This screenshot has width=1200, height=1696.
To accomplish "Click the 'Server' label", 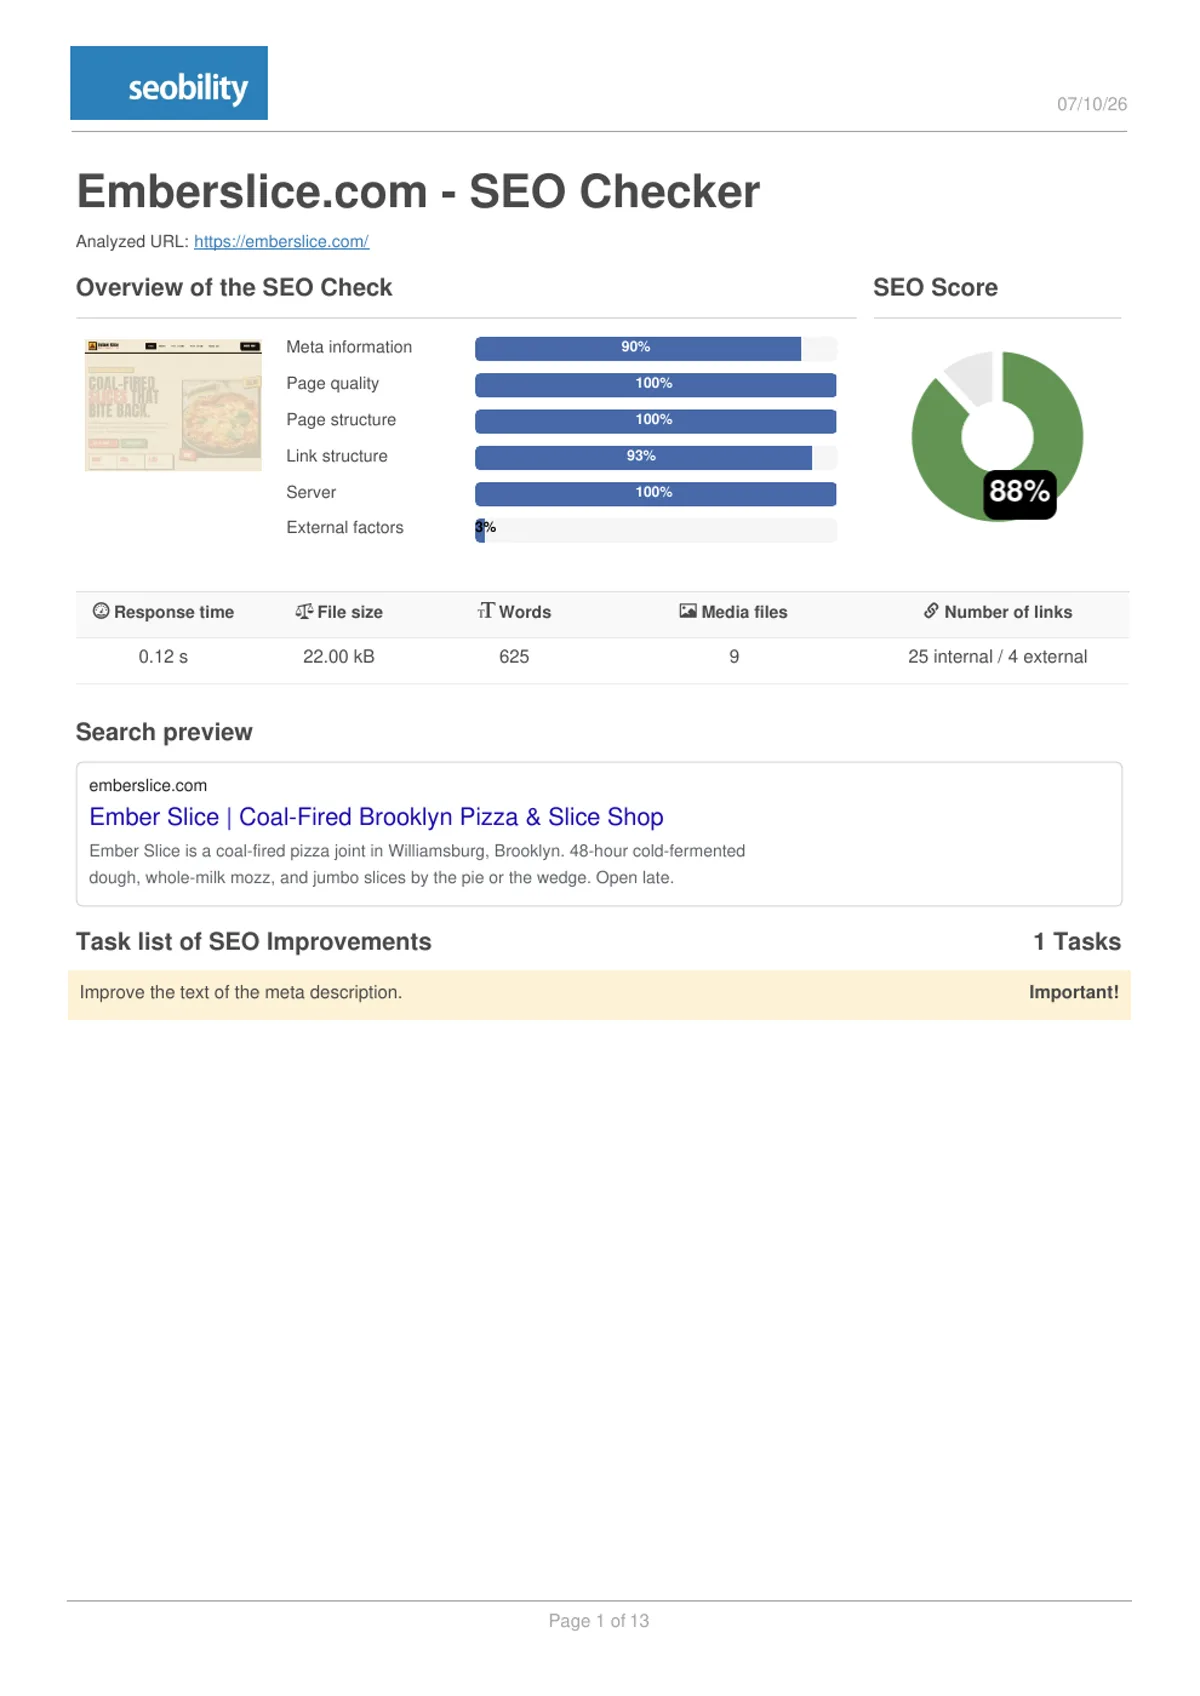I will [x=311, y=492].
